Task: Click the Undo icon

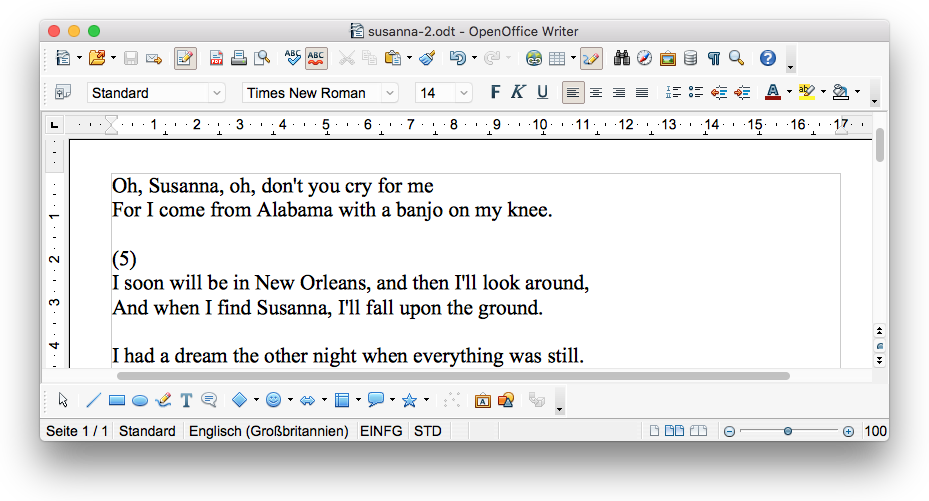Action: tap(457, 58)
